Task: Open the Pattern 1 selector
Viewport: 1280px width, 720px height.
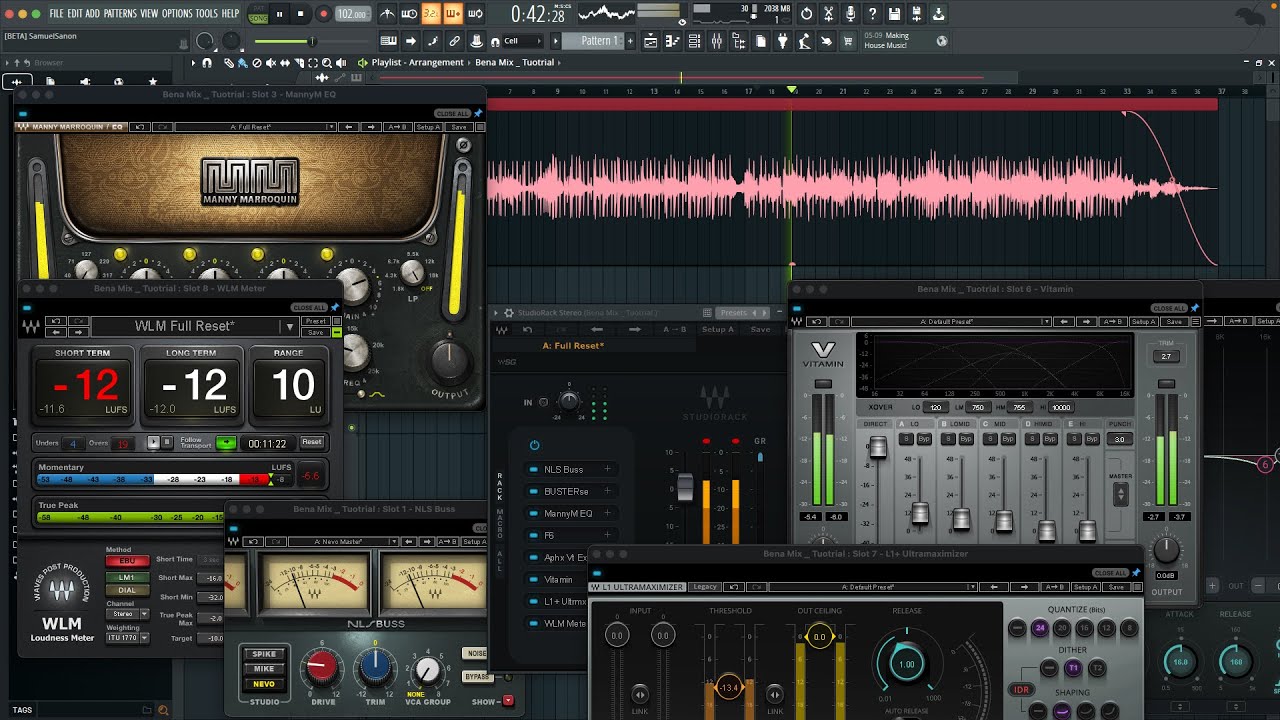Action: (594, 41)
